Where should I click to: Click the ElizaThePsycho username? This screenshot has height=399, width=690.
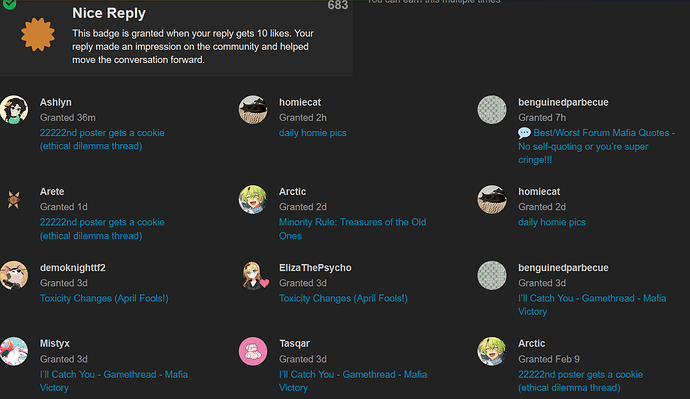click(315, 267)
